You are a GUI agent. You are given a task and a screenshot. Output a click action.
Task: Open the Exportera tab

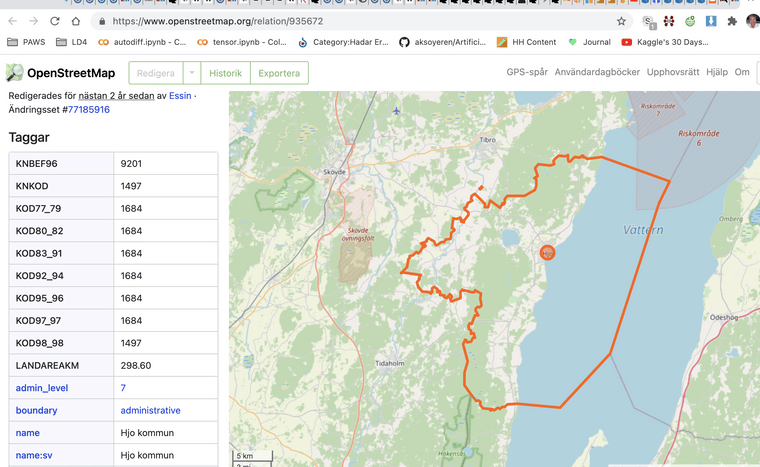pos(279,73)
